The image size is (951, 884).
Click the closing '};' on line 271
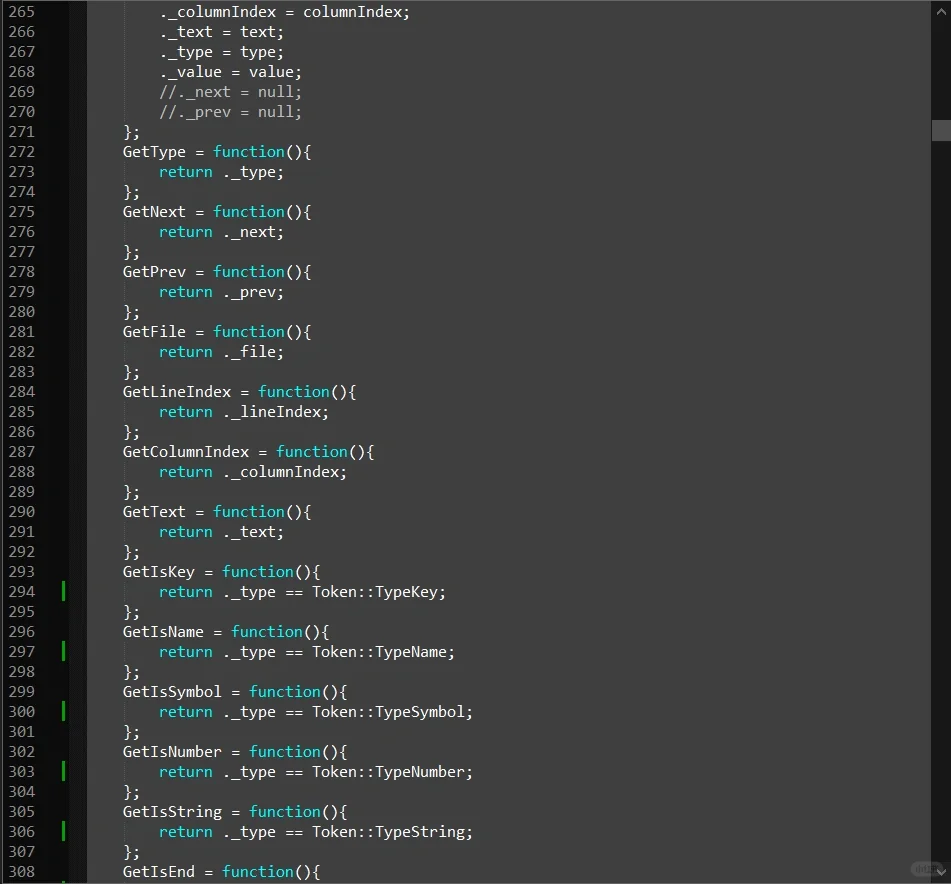[132, 132]
